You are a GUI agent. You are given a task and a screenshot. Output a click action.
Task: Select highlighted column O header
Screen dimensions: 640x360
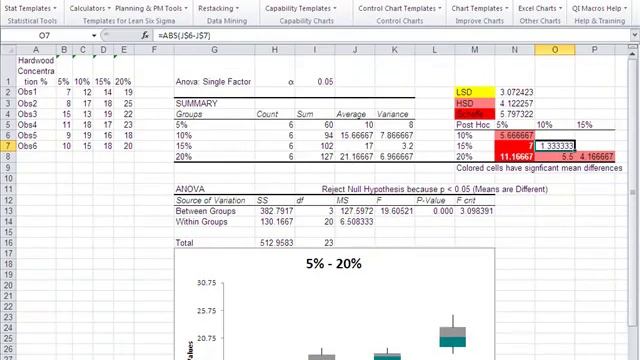555,50
